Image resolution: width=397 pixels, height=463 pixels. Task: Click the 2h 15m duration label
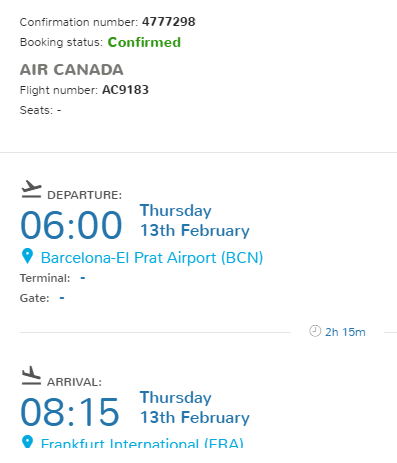pos(345,332)
